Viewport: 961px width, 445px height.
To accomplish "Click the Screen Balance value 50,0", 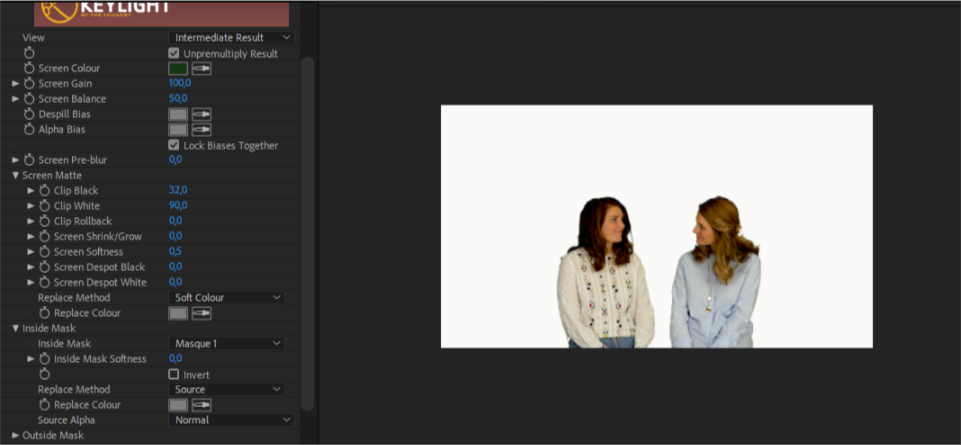I will [178, 99].
